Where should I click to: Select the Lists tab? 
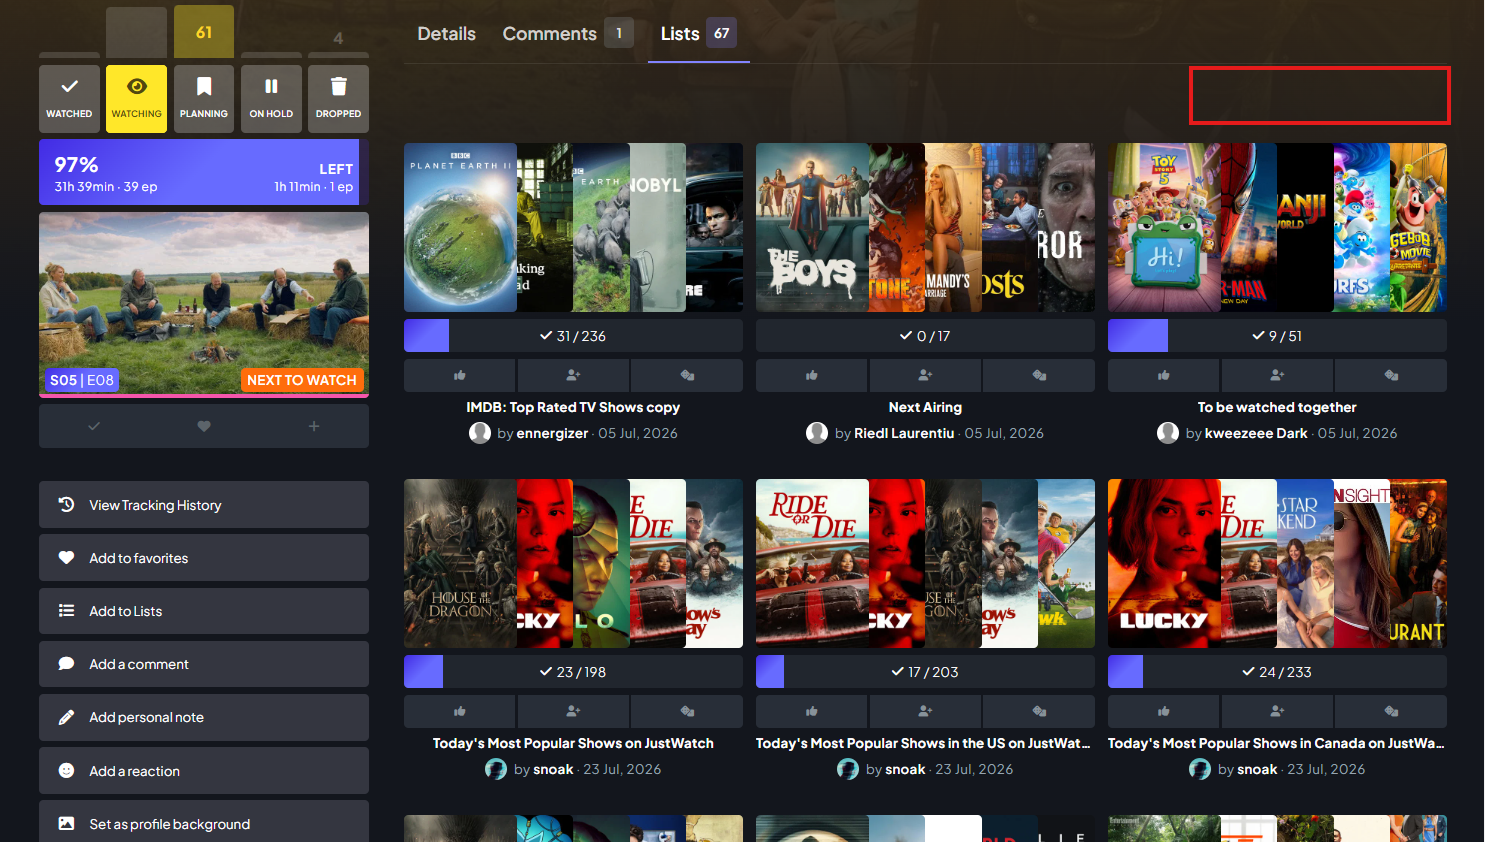click(x=699, y=34)
